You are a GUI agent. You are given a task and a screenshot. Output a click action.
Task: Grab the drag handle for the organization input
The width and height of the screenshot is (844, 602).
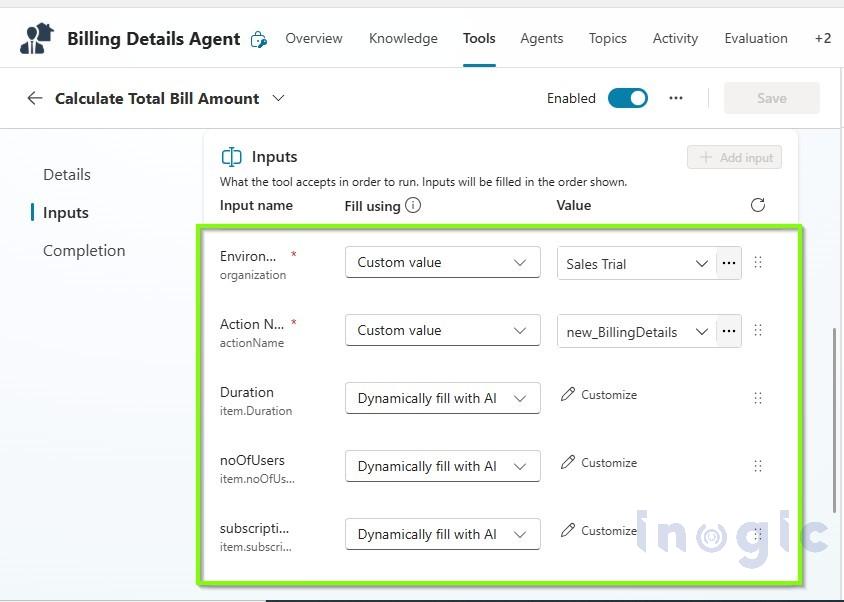click(x=758, y=262)
